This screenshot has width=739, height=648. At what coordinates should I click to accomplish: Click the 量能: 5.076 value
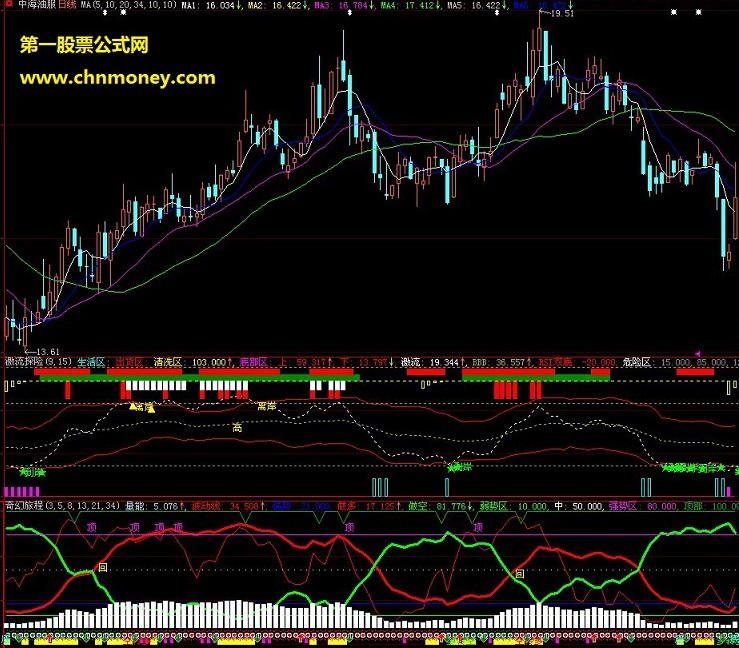pos(154,506)
